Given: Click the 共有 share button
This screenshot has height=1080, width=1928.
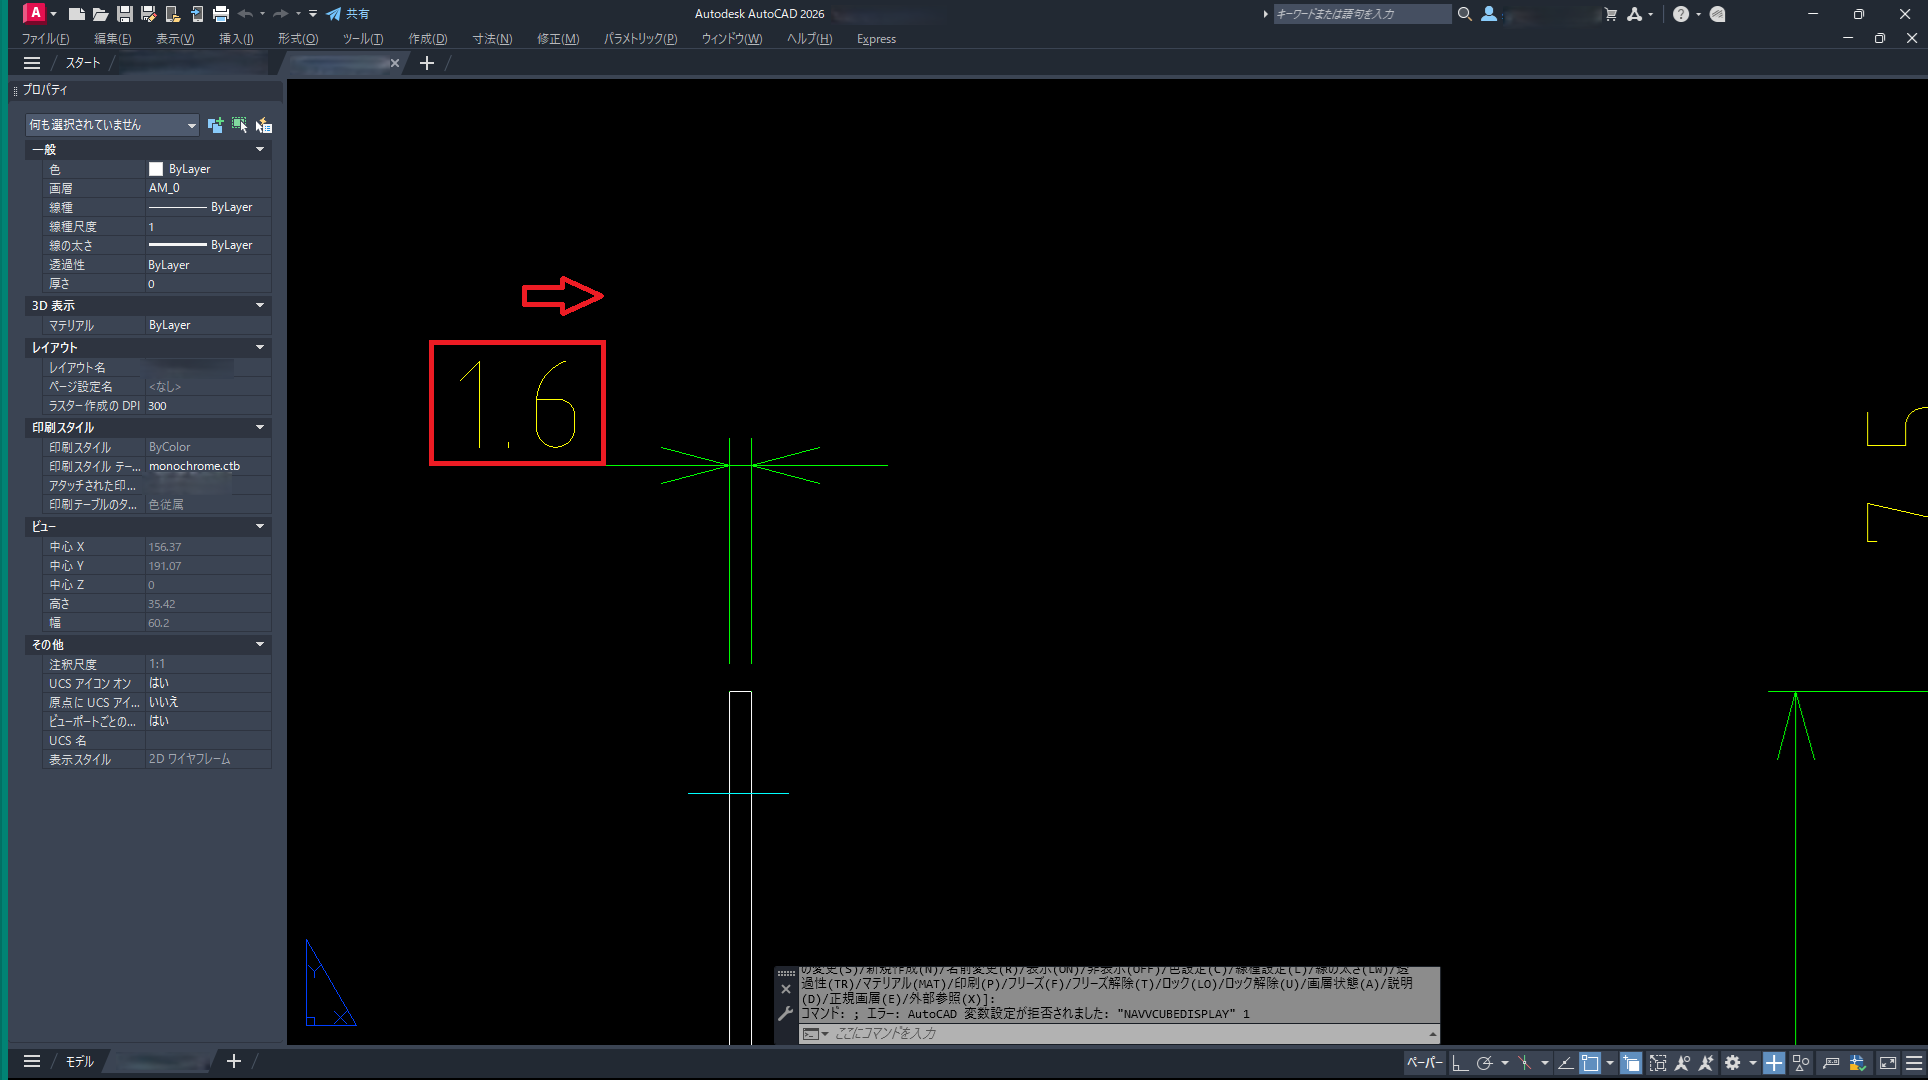Looking at the screenshot, I should pyautogui.click(x=348, y=14).
